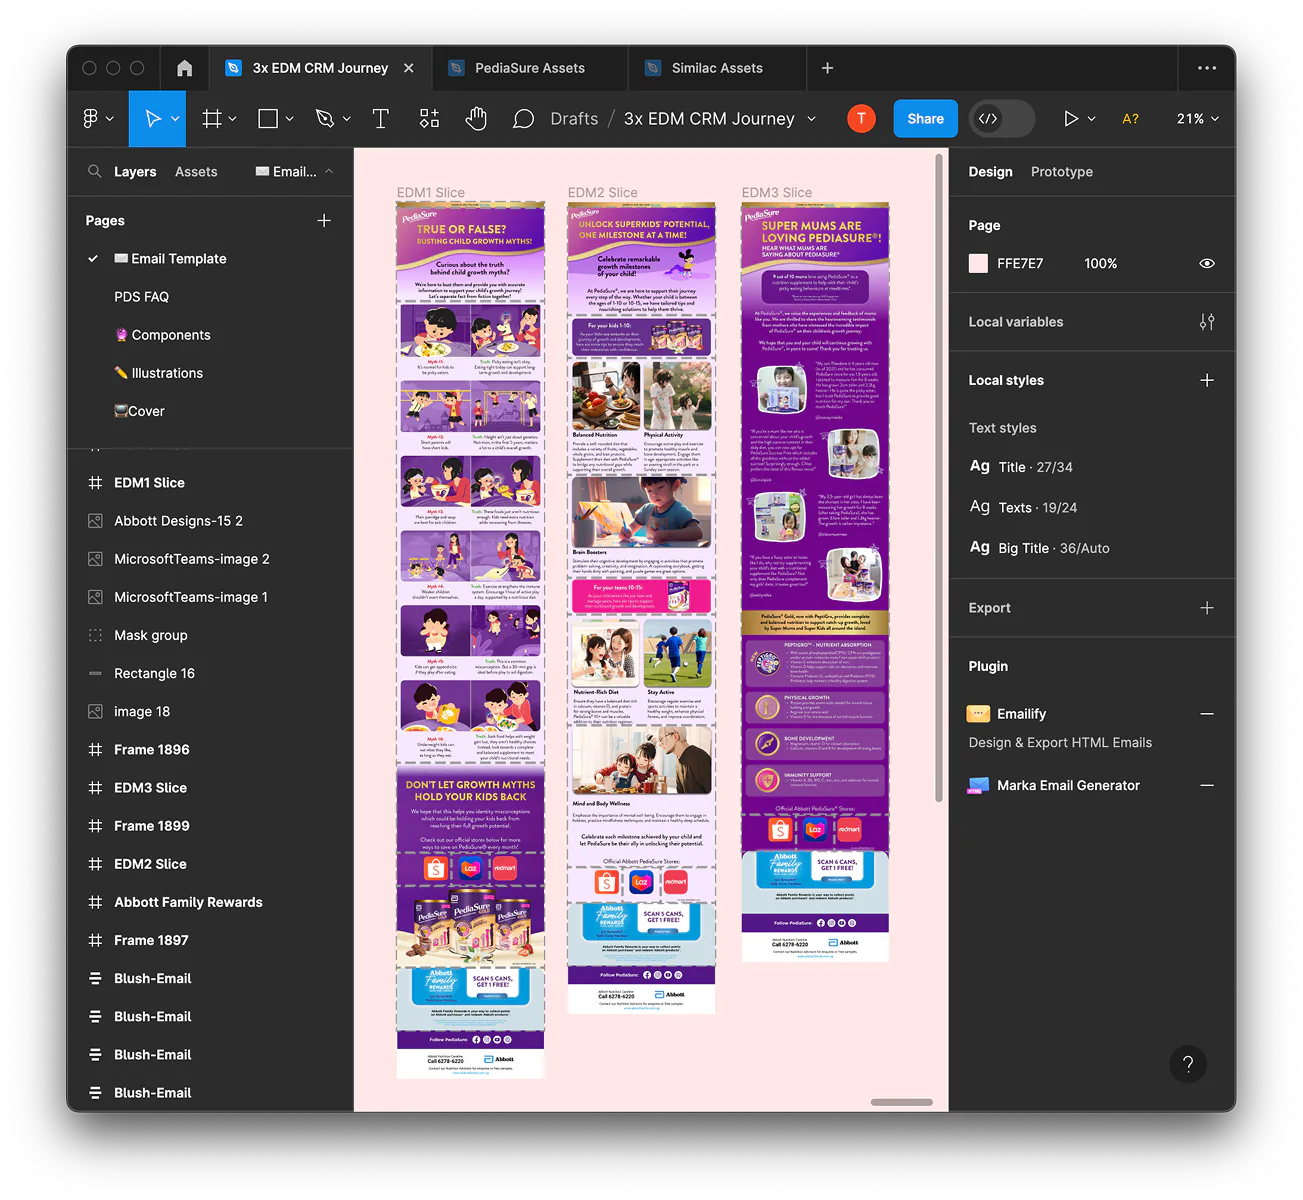This screenshot has width=1303, height=1200.
Task: Select the Cover page
Action: coord(139,411)
